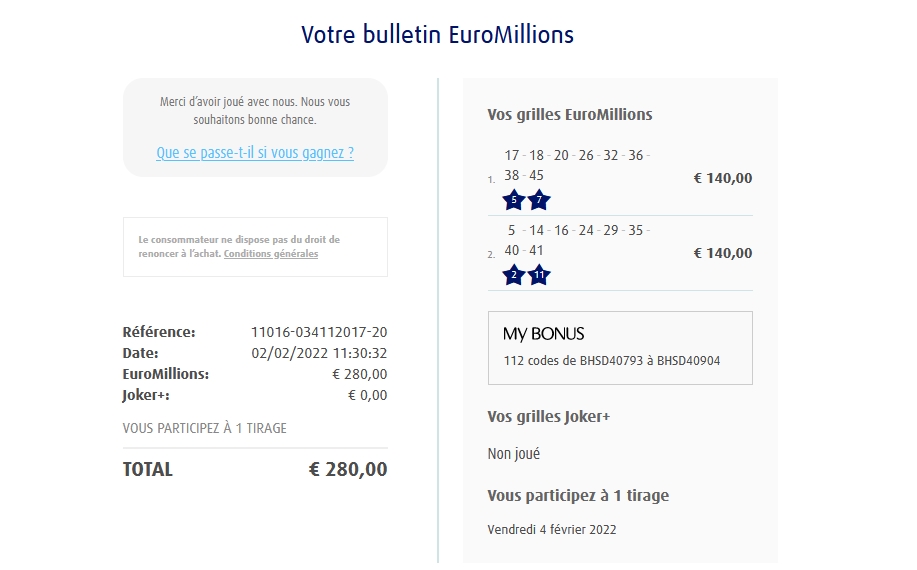This screenshot has width=917, height=570.
Task: Click the star number 7 icon
Action: [x=539, y=200]
